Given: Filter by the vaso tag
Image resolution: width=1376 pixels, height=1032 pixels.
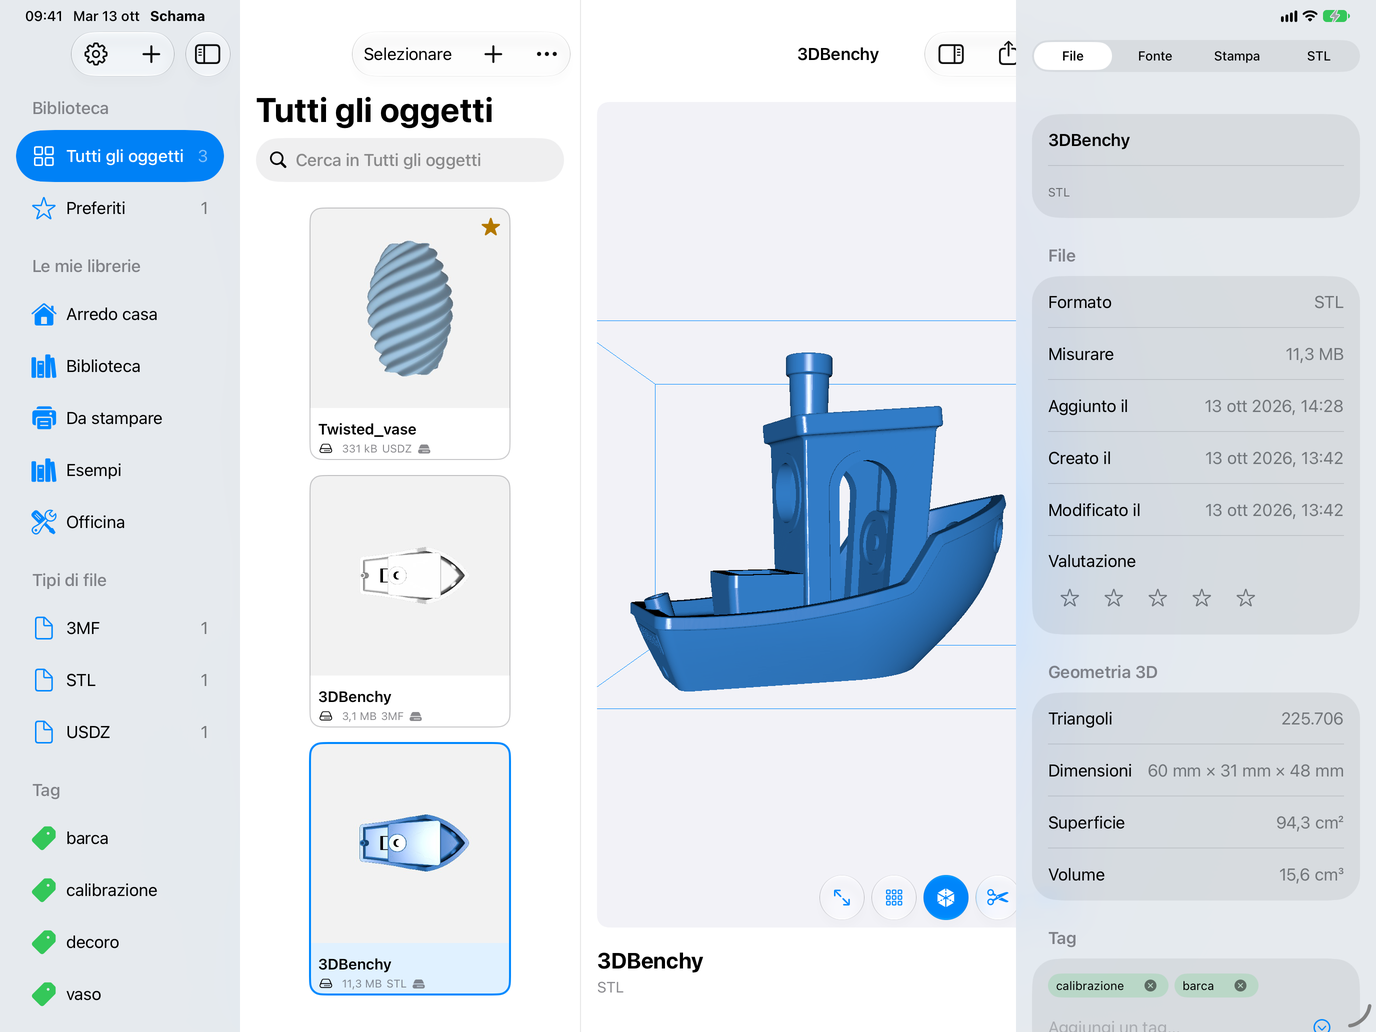Looking at the screenshot, I should (120, 994).
